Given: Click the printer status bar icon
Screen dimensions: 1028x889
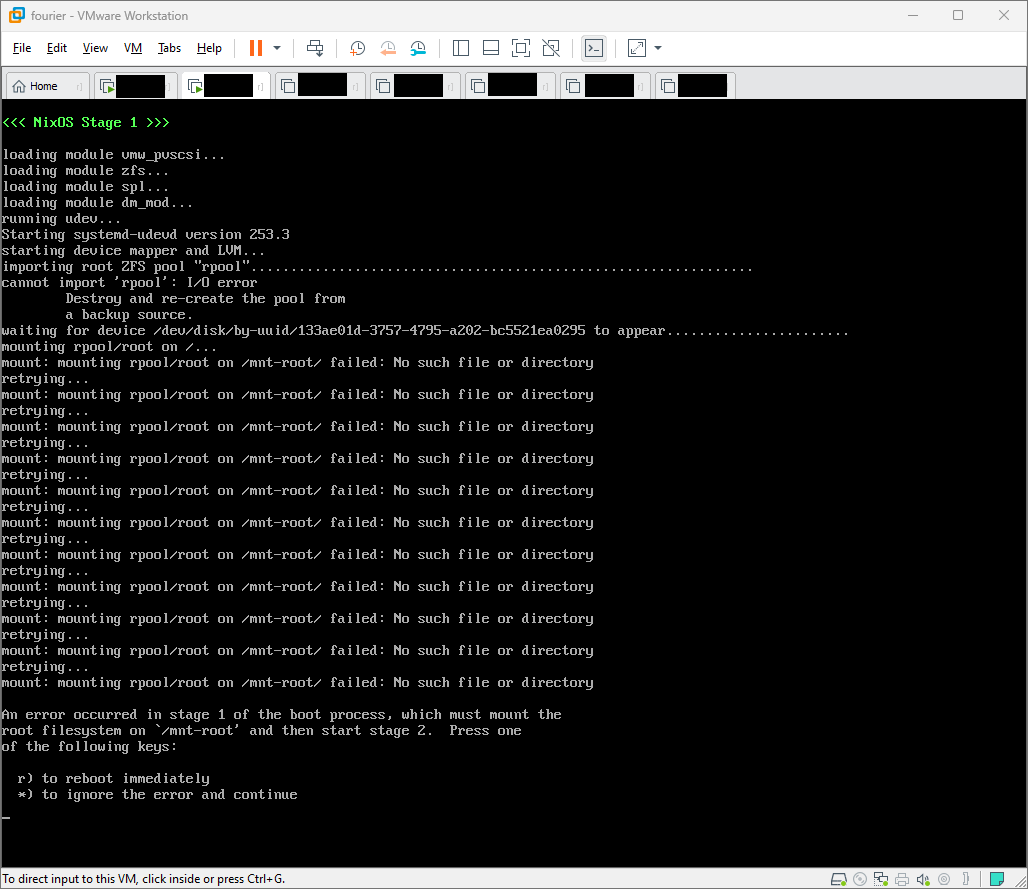Looking at the screenshot, I should (902, 879).
